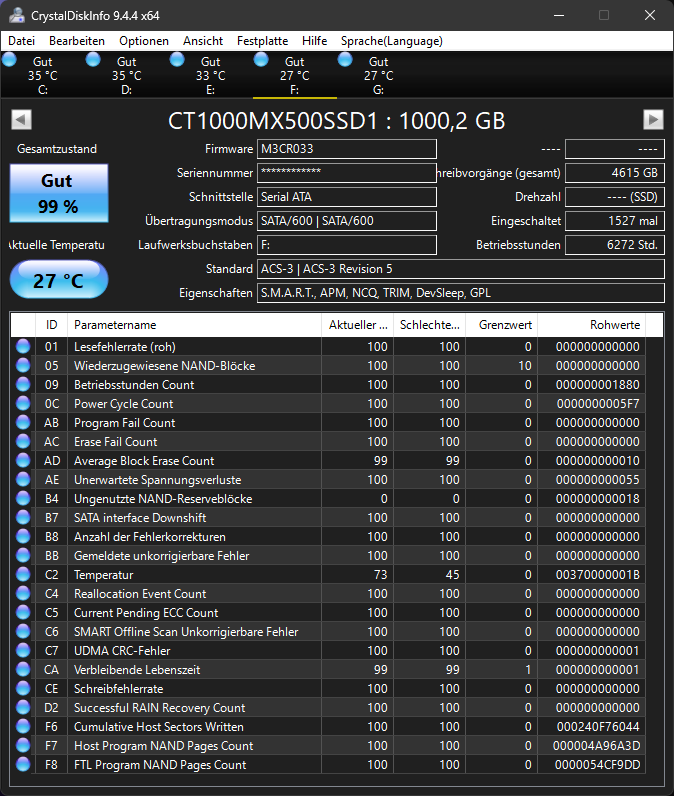Click status orb of UDMA CRC-Fehler row
Image resolution: width=674 pixels, height=796 pixels.
[23, 650]
